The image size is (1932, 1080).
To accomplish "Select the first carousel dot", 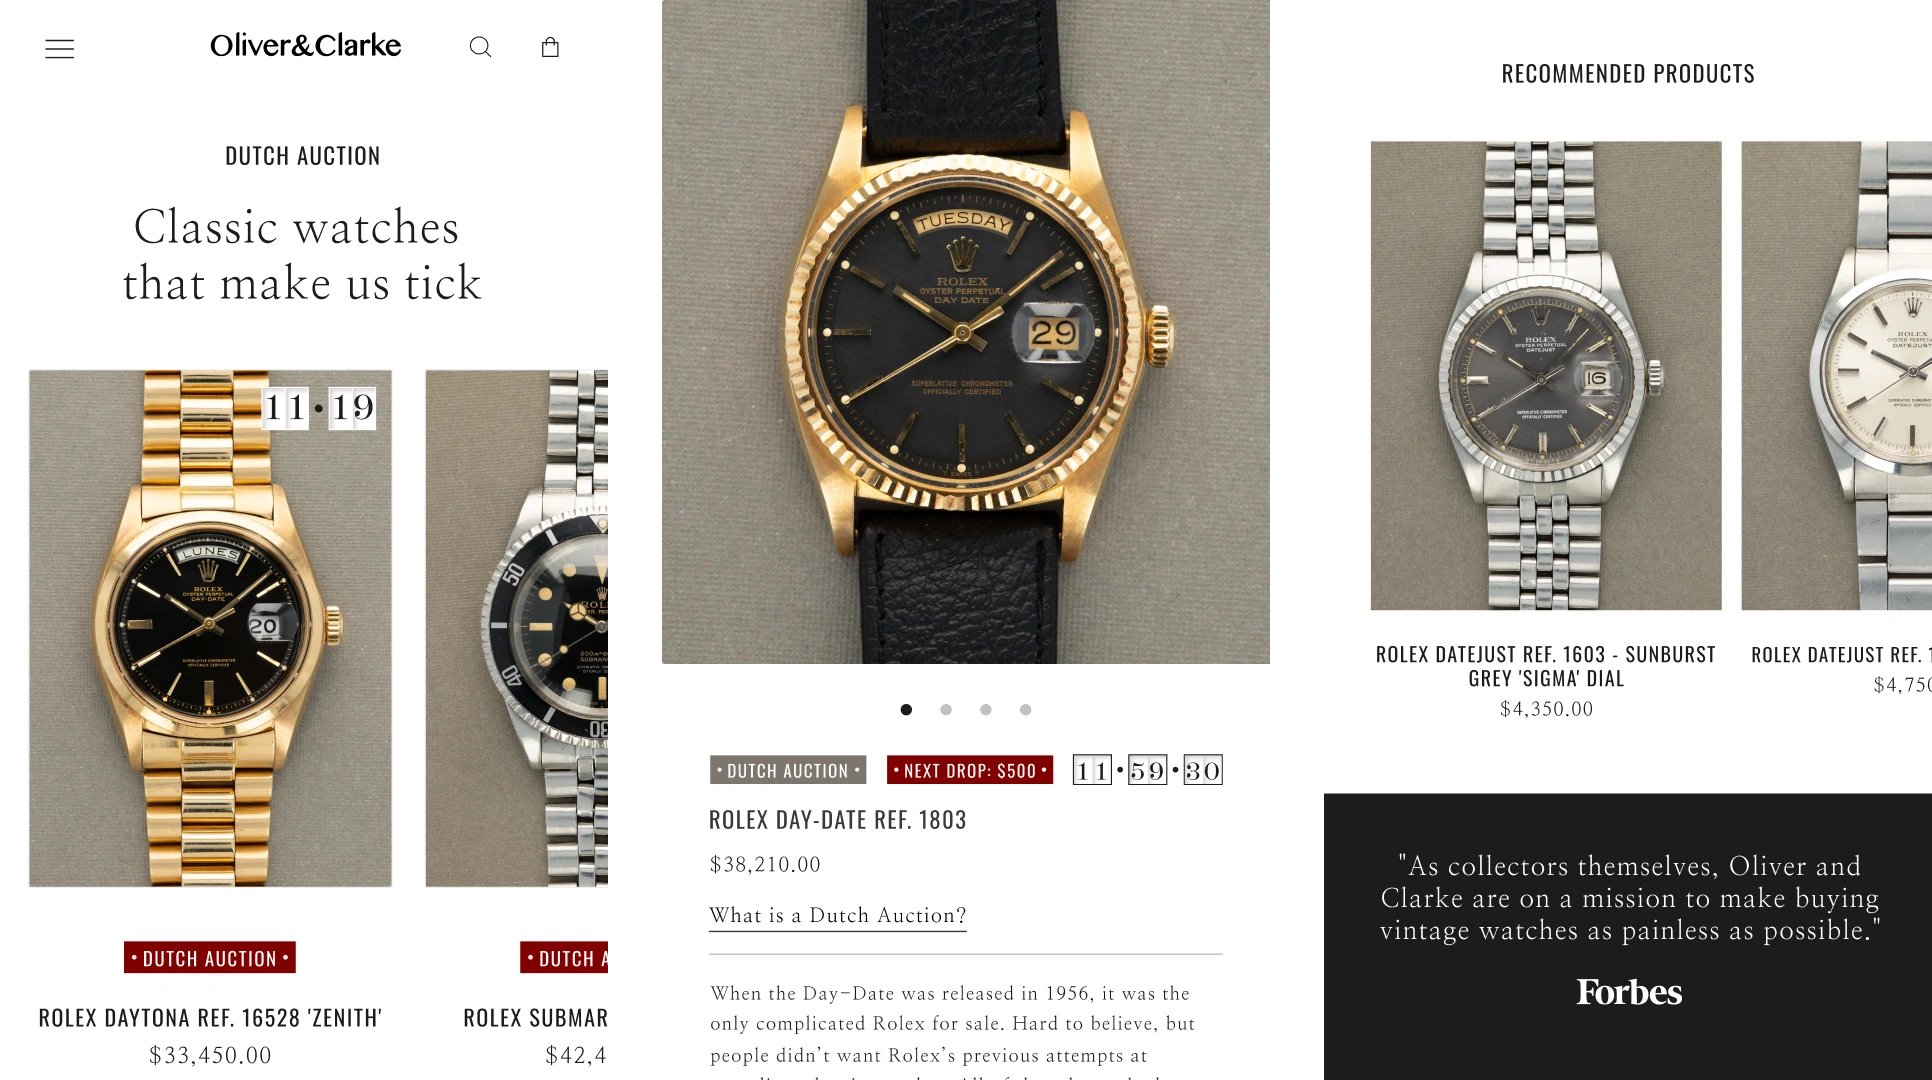I will [906, 710].
